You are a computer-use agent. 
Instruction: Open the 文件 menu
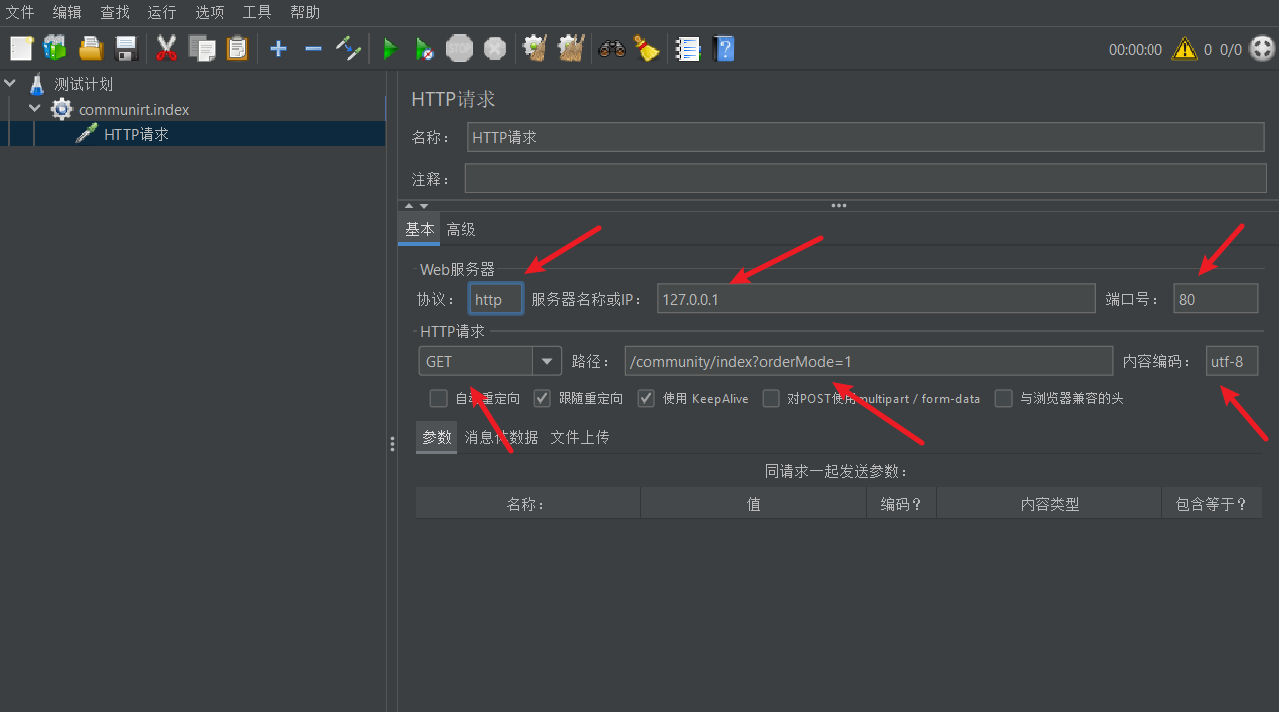coord(20,12)
